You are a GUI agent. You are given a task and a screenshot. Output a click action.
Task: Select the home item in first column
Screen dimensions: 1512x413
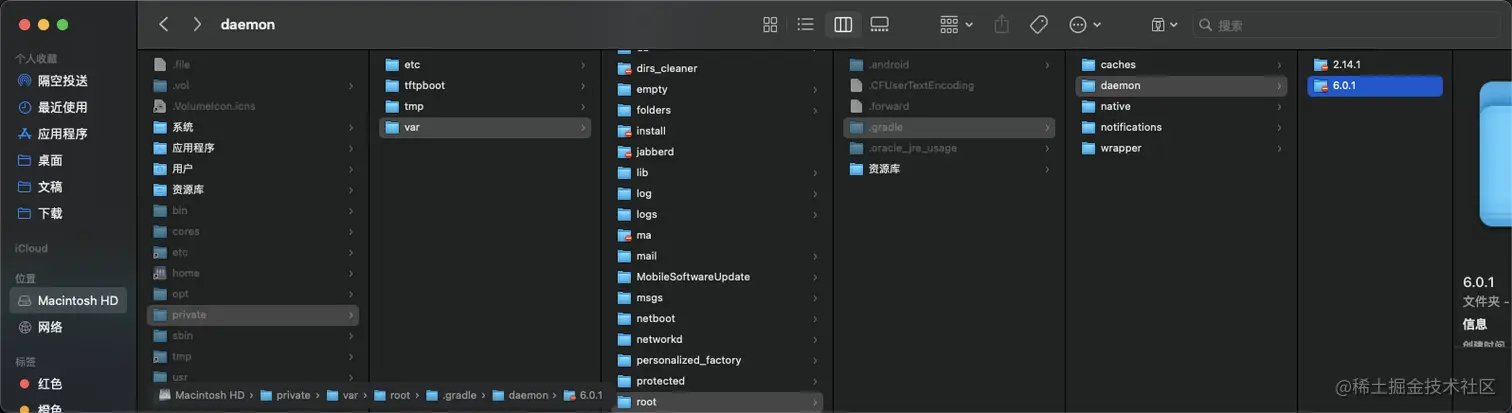253,273
